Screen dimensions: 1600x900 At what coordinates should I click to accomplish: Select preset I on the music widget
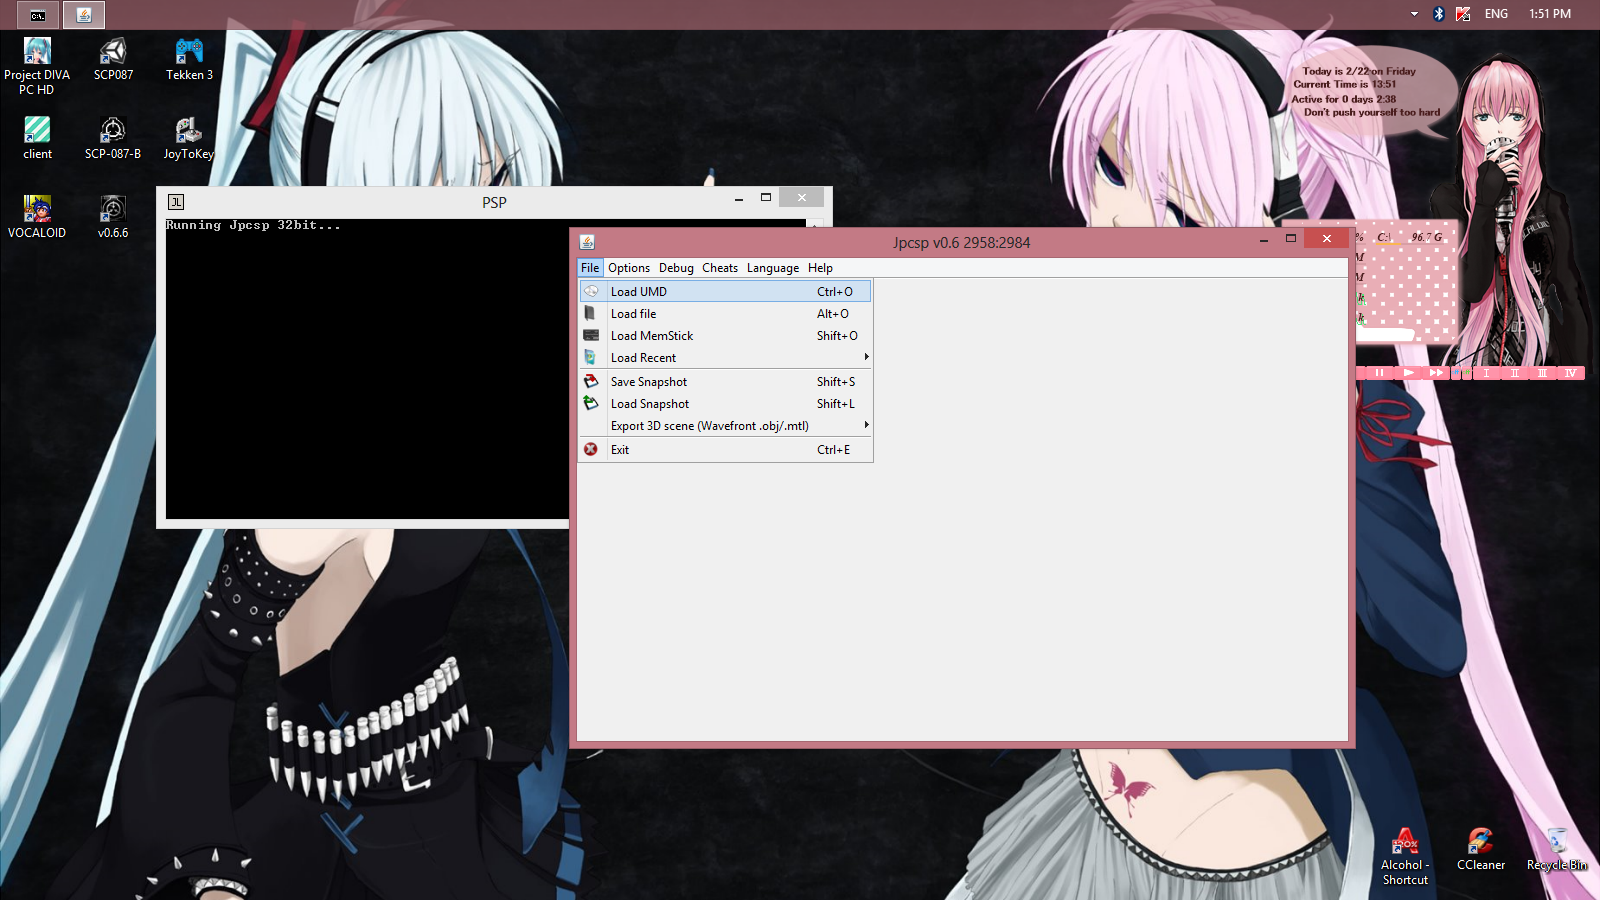coord(1486,373)
